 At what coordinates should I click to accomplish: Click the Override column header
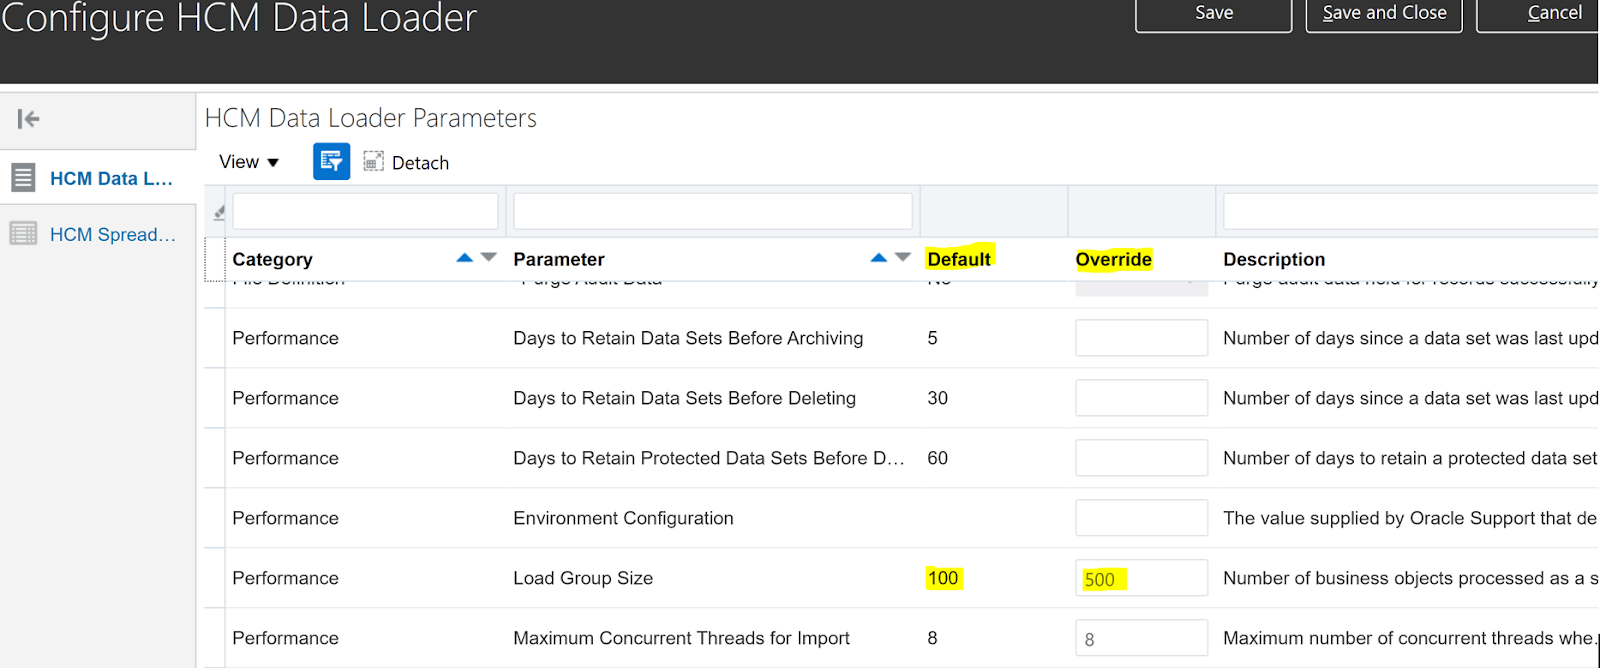pos(1114,259)
